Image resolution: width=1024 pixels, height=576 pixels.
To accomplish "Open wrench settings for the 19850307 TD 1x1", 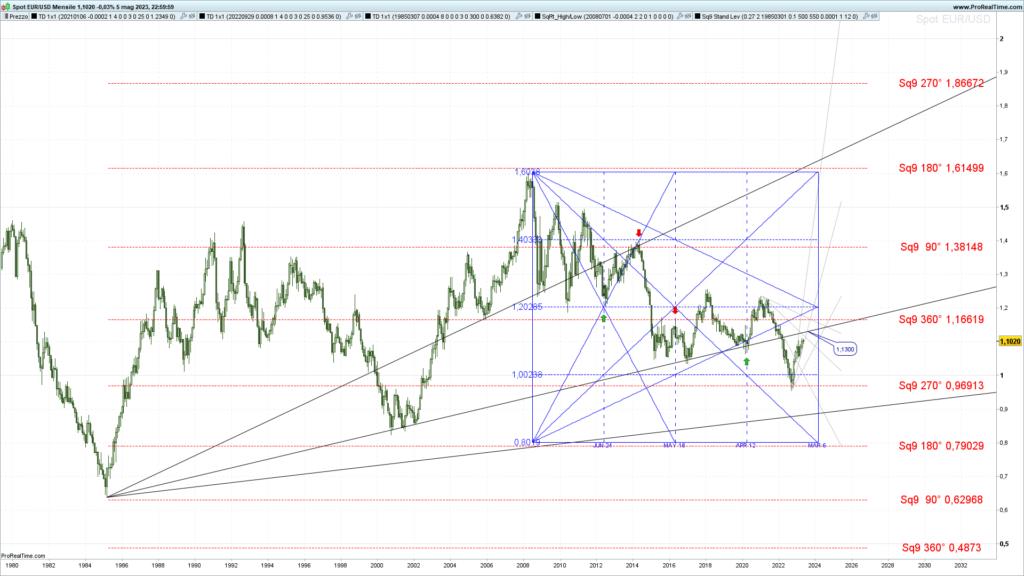I will click(518, 17).
